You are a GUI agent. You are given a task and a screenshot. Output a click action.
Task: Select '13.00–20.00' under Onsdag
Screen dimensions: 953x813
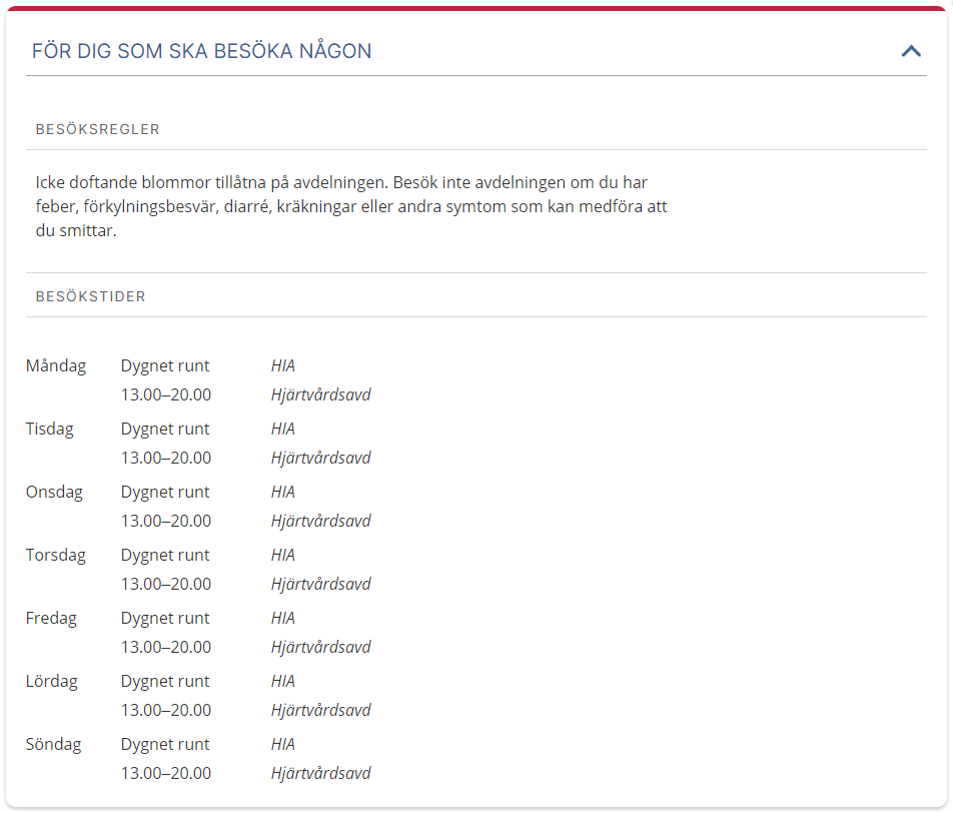[x=166, y=521]
